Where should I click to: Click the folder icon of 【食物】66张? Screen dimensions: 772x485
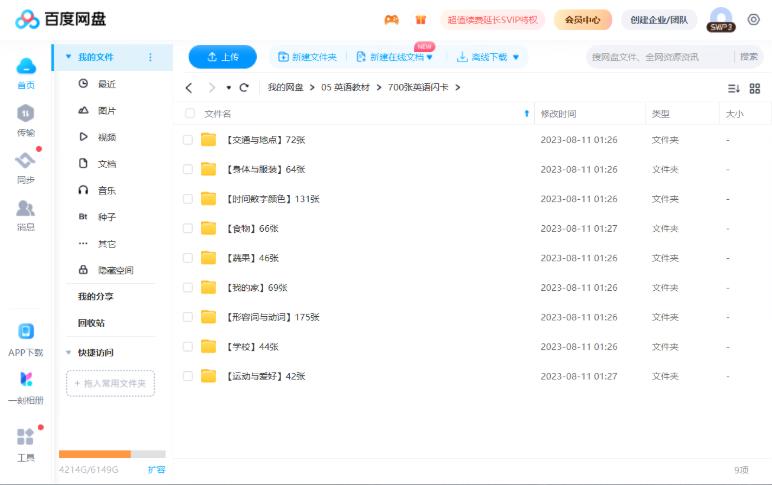pos(208,228)
